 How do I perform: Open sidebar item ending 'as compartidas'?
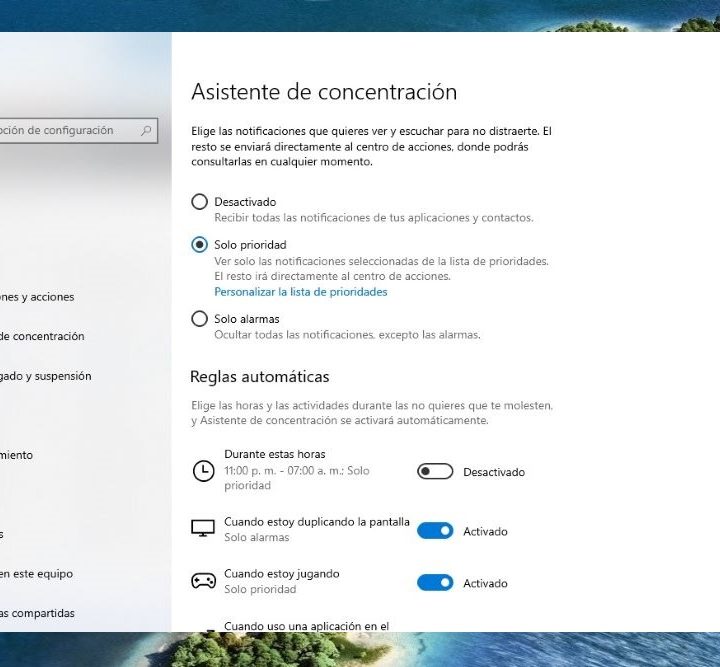[x=37, y=613]
